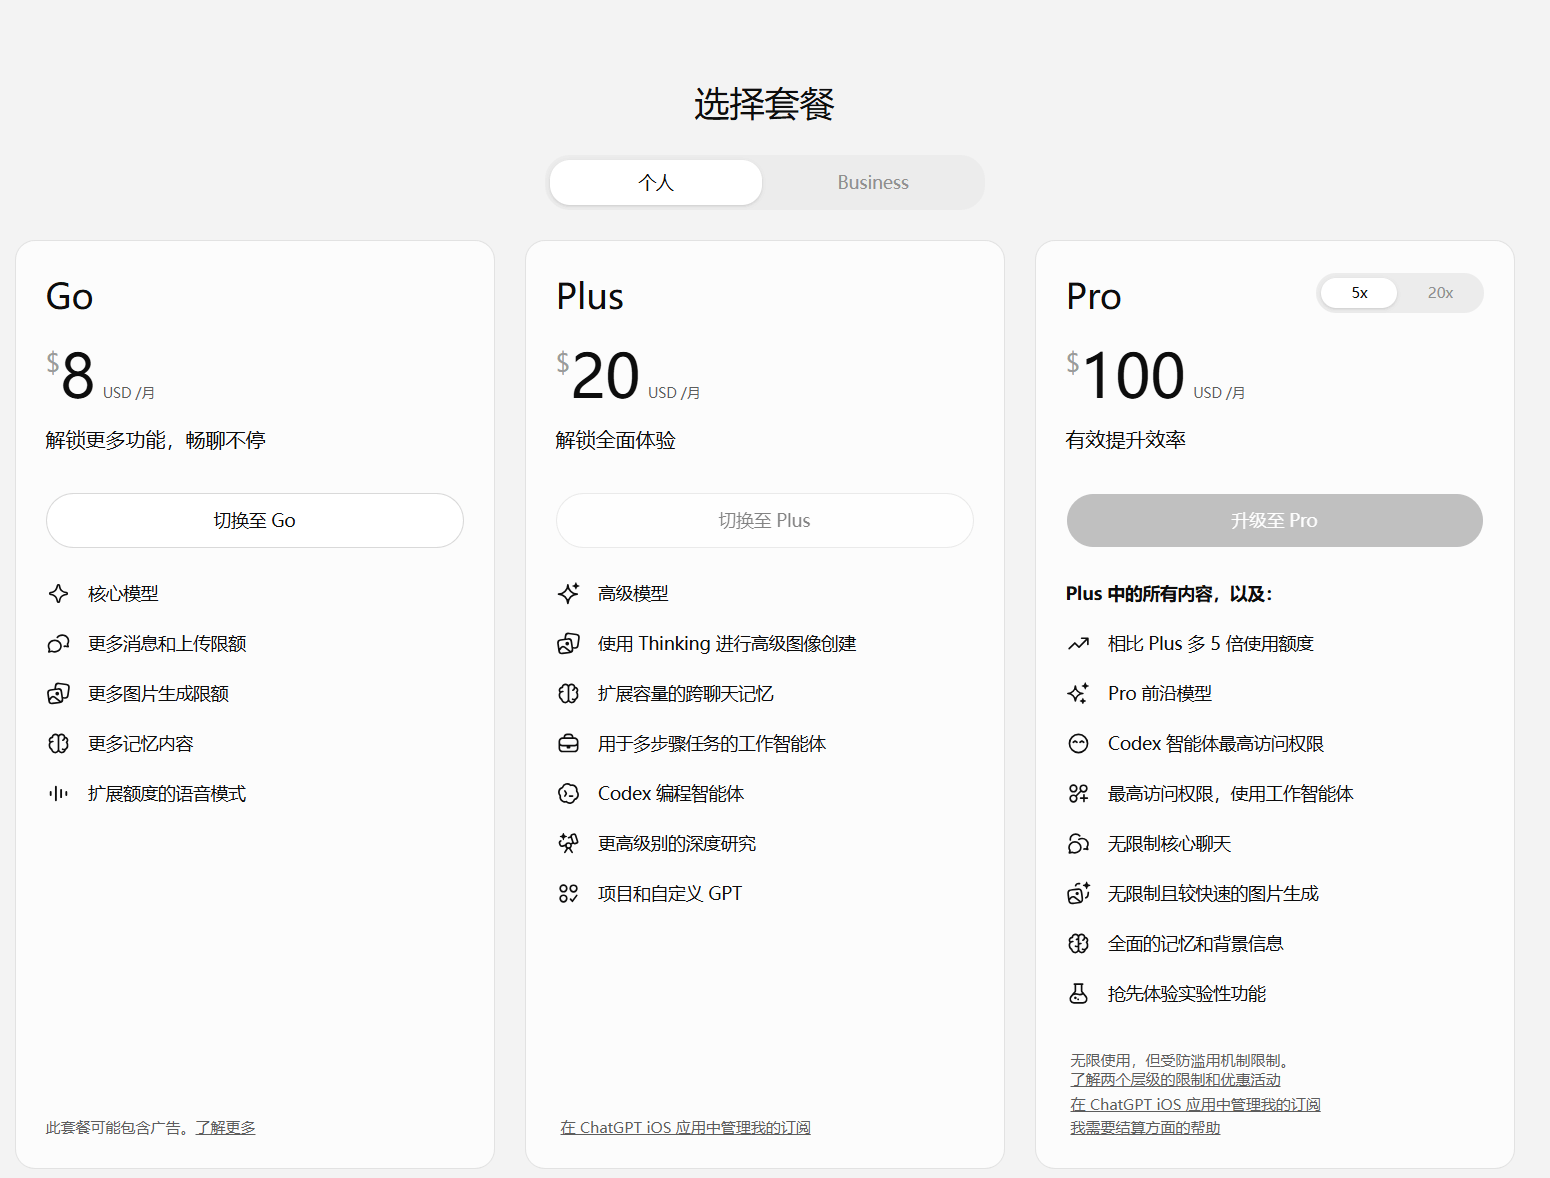This screenshot has height=1178, width=1550.
Task: Open the Pro card's iOS subscription management link
Action: click(x=1196, y=1105)
